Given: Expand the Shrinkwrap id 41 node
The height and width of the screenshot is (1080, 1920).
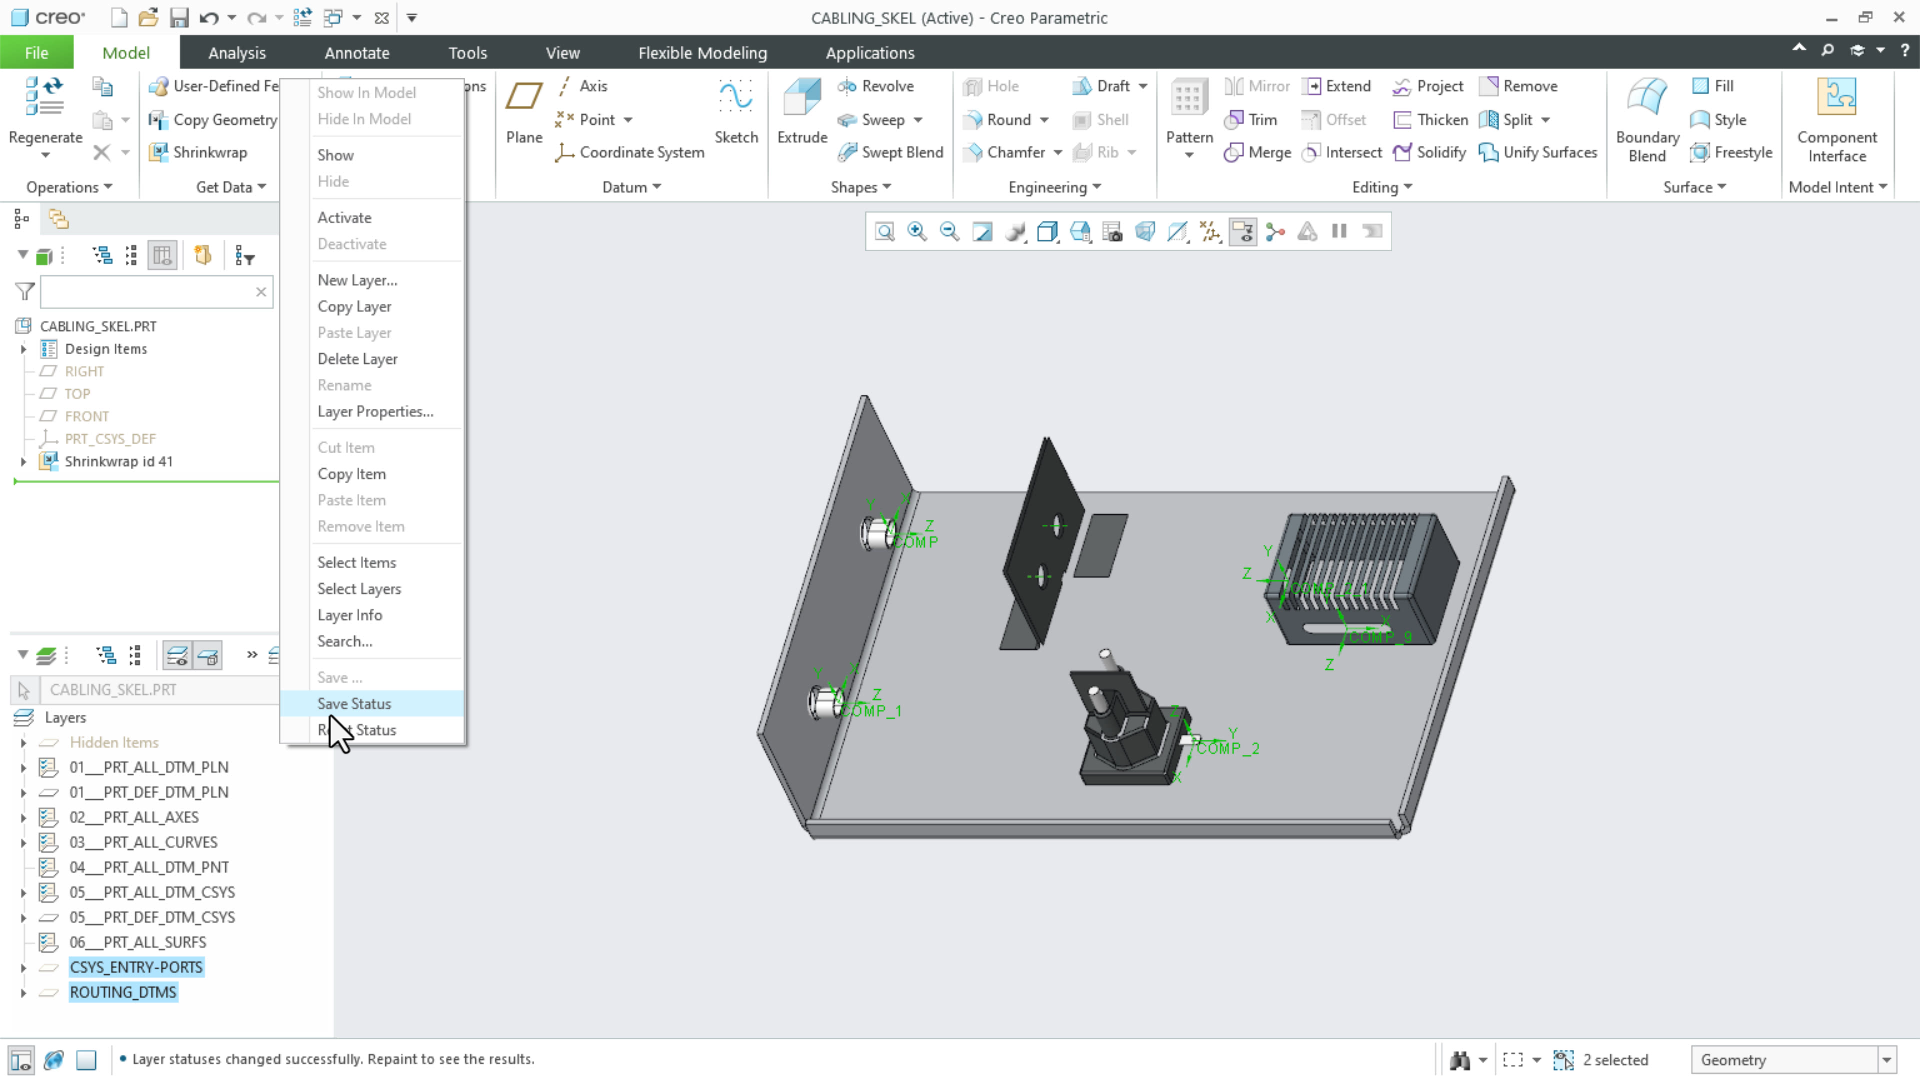Looking at the screenshot, I should pos(23,462).
